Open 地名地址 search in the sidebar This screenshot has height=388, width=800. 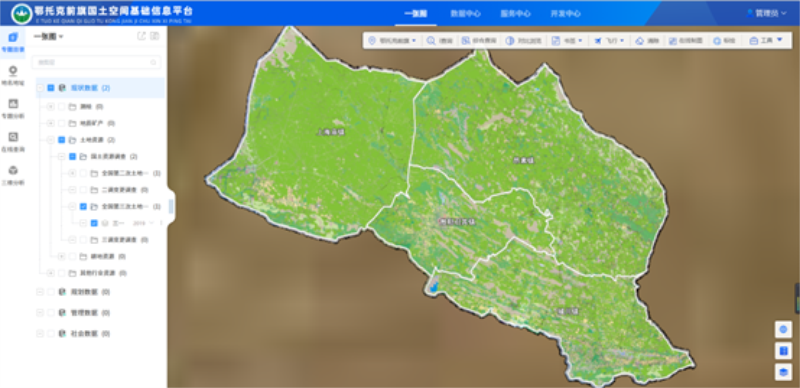pyautogui.click(x=13, y=76)
